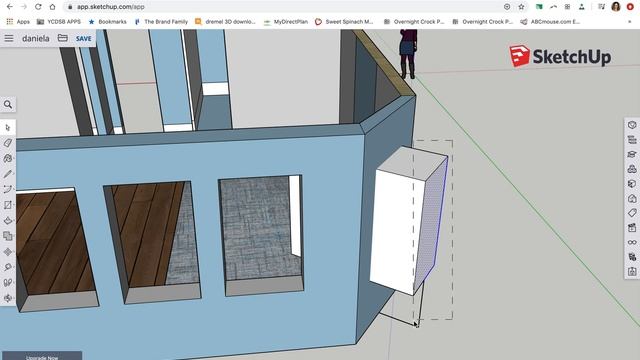Select the Walk footprints tool
The height and width of the screenshot is (360, 640).
[8, 282]
